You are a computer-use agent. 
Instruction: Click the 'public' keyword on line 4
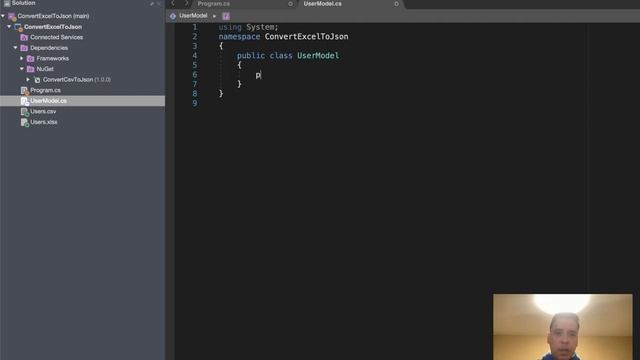251,56
